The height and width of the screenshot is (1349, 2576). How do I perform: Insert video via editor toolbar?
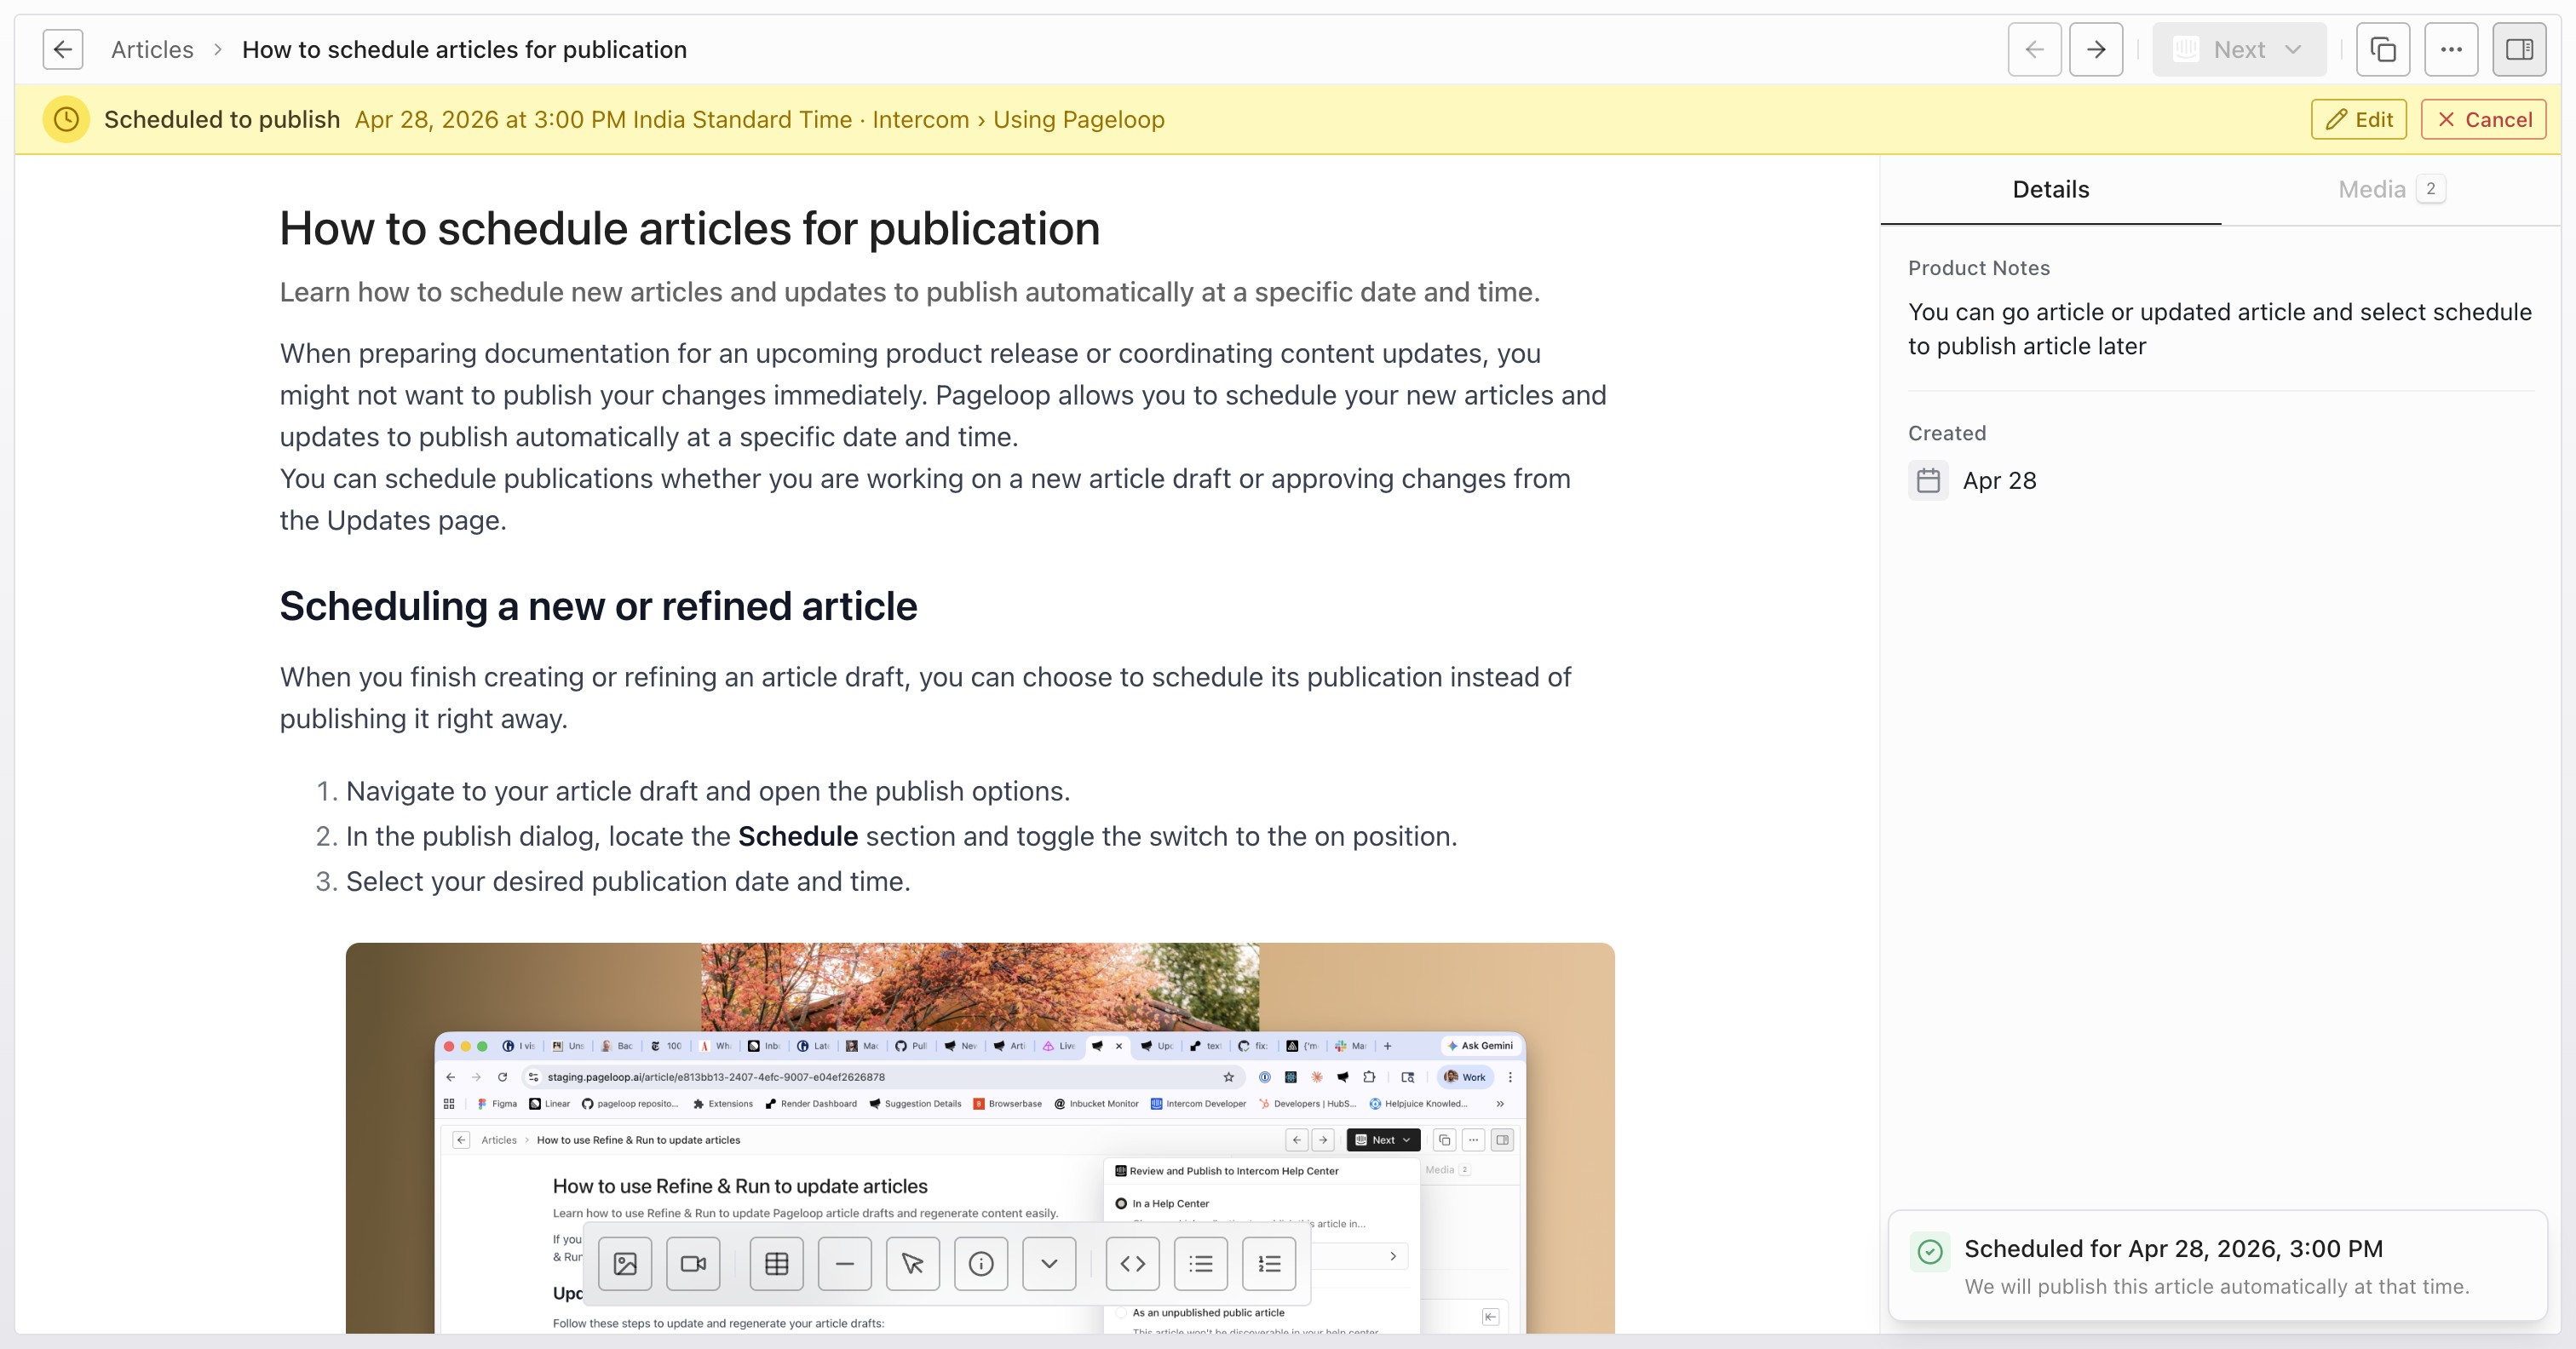tap(693, 1264)
